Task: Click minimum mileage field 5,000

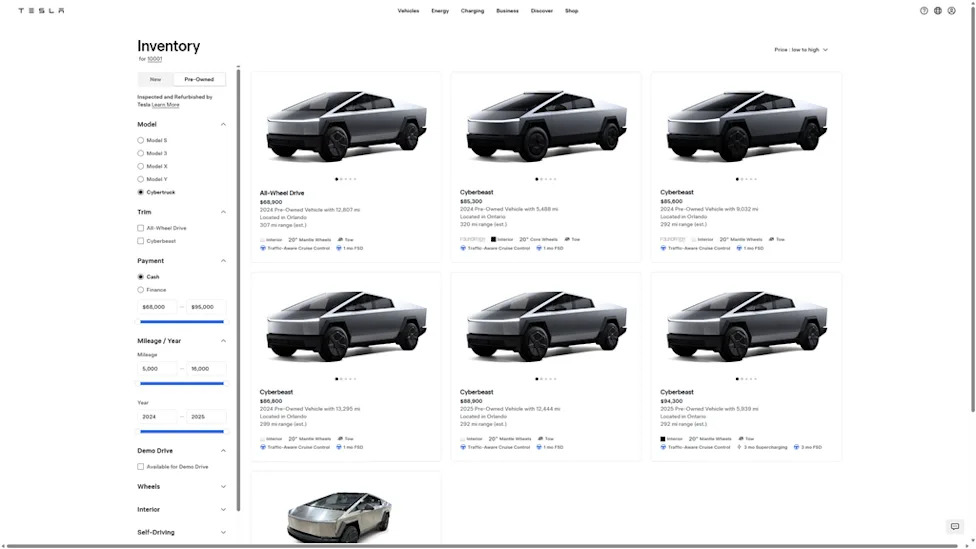Action: pyautogui.click(x=157, y=368)
